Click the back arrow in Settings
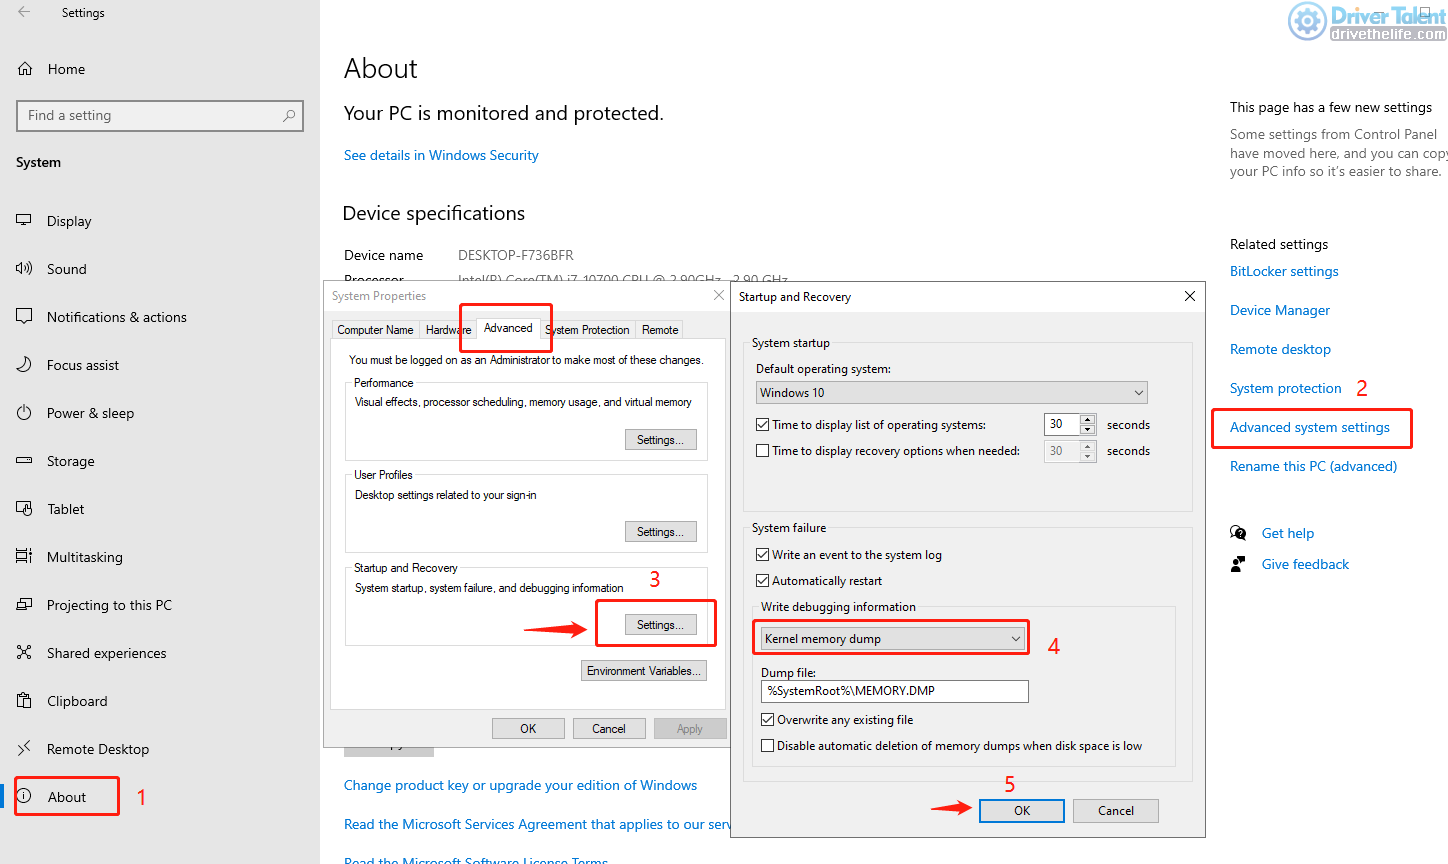1448x864 pixels. [x=24, y=12]
